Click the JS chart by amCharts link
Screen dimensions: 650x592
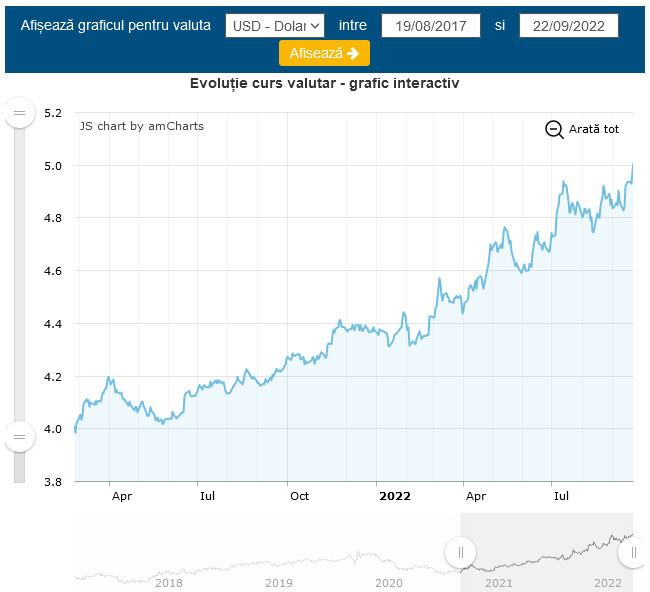pos(142,126)
